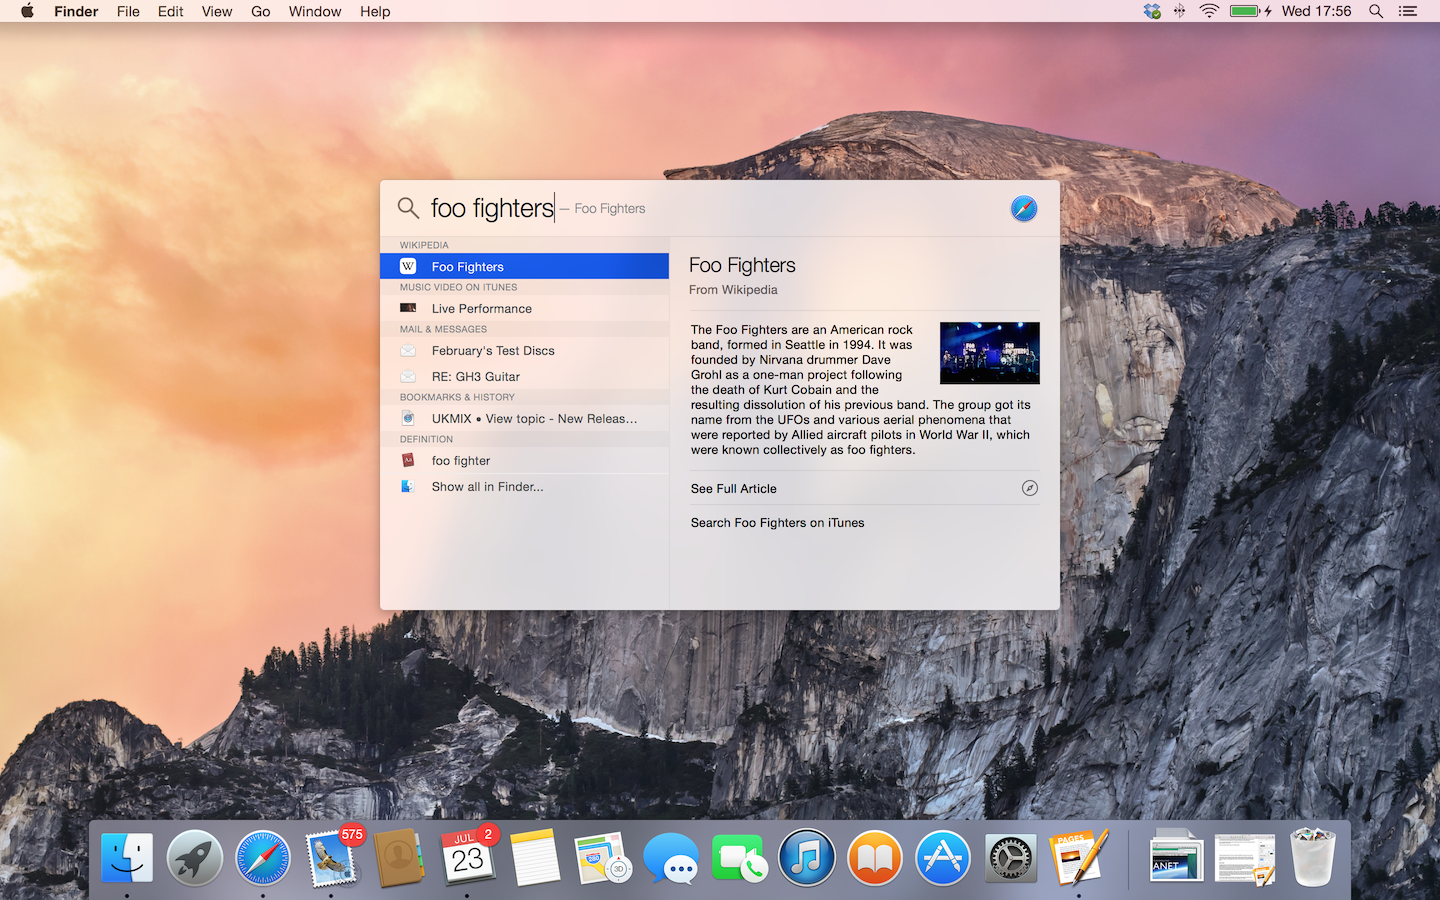Screen dimensions: 1440x900
Task: Open Apple menu
Action: (27, 11)
